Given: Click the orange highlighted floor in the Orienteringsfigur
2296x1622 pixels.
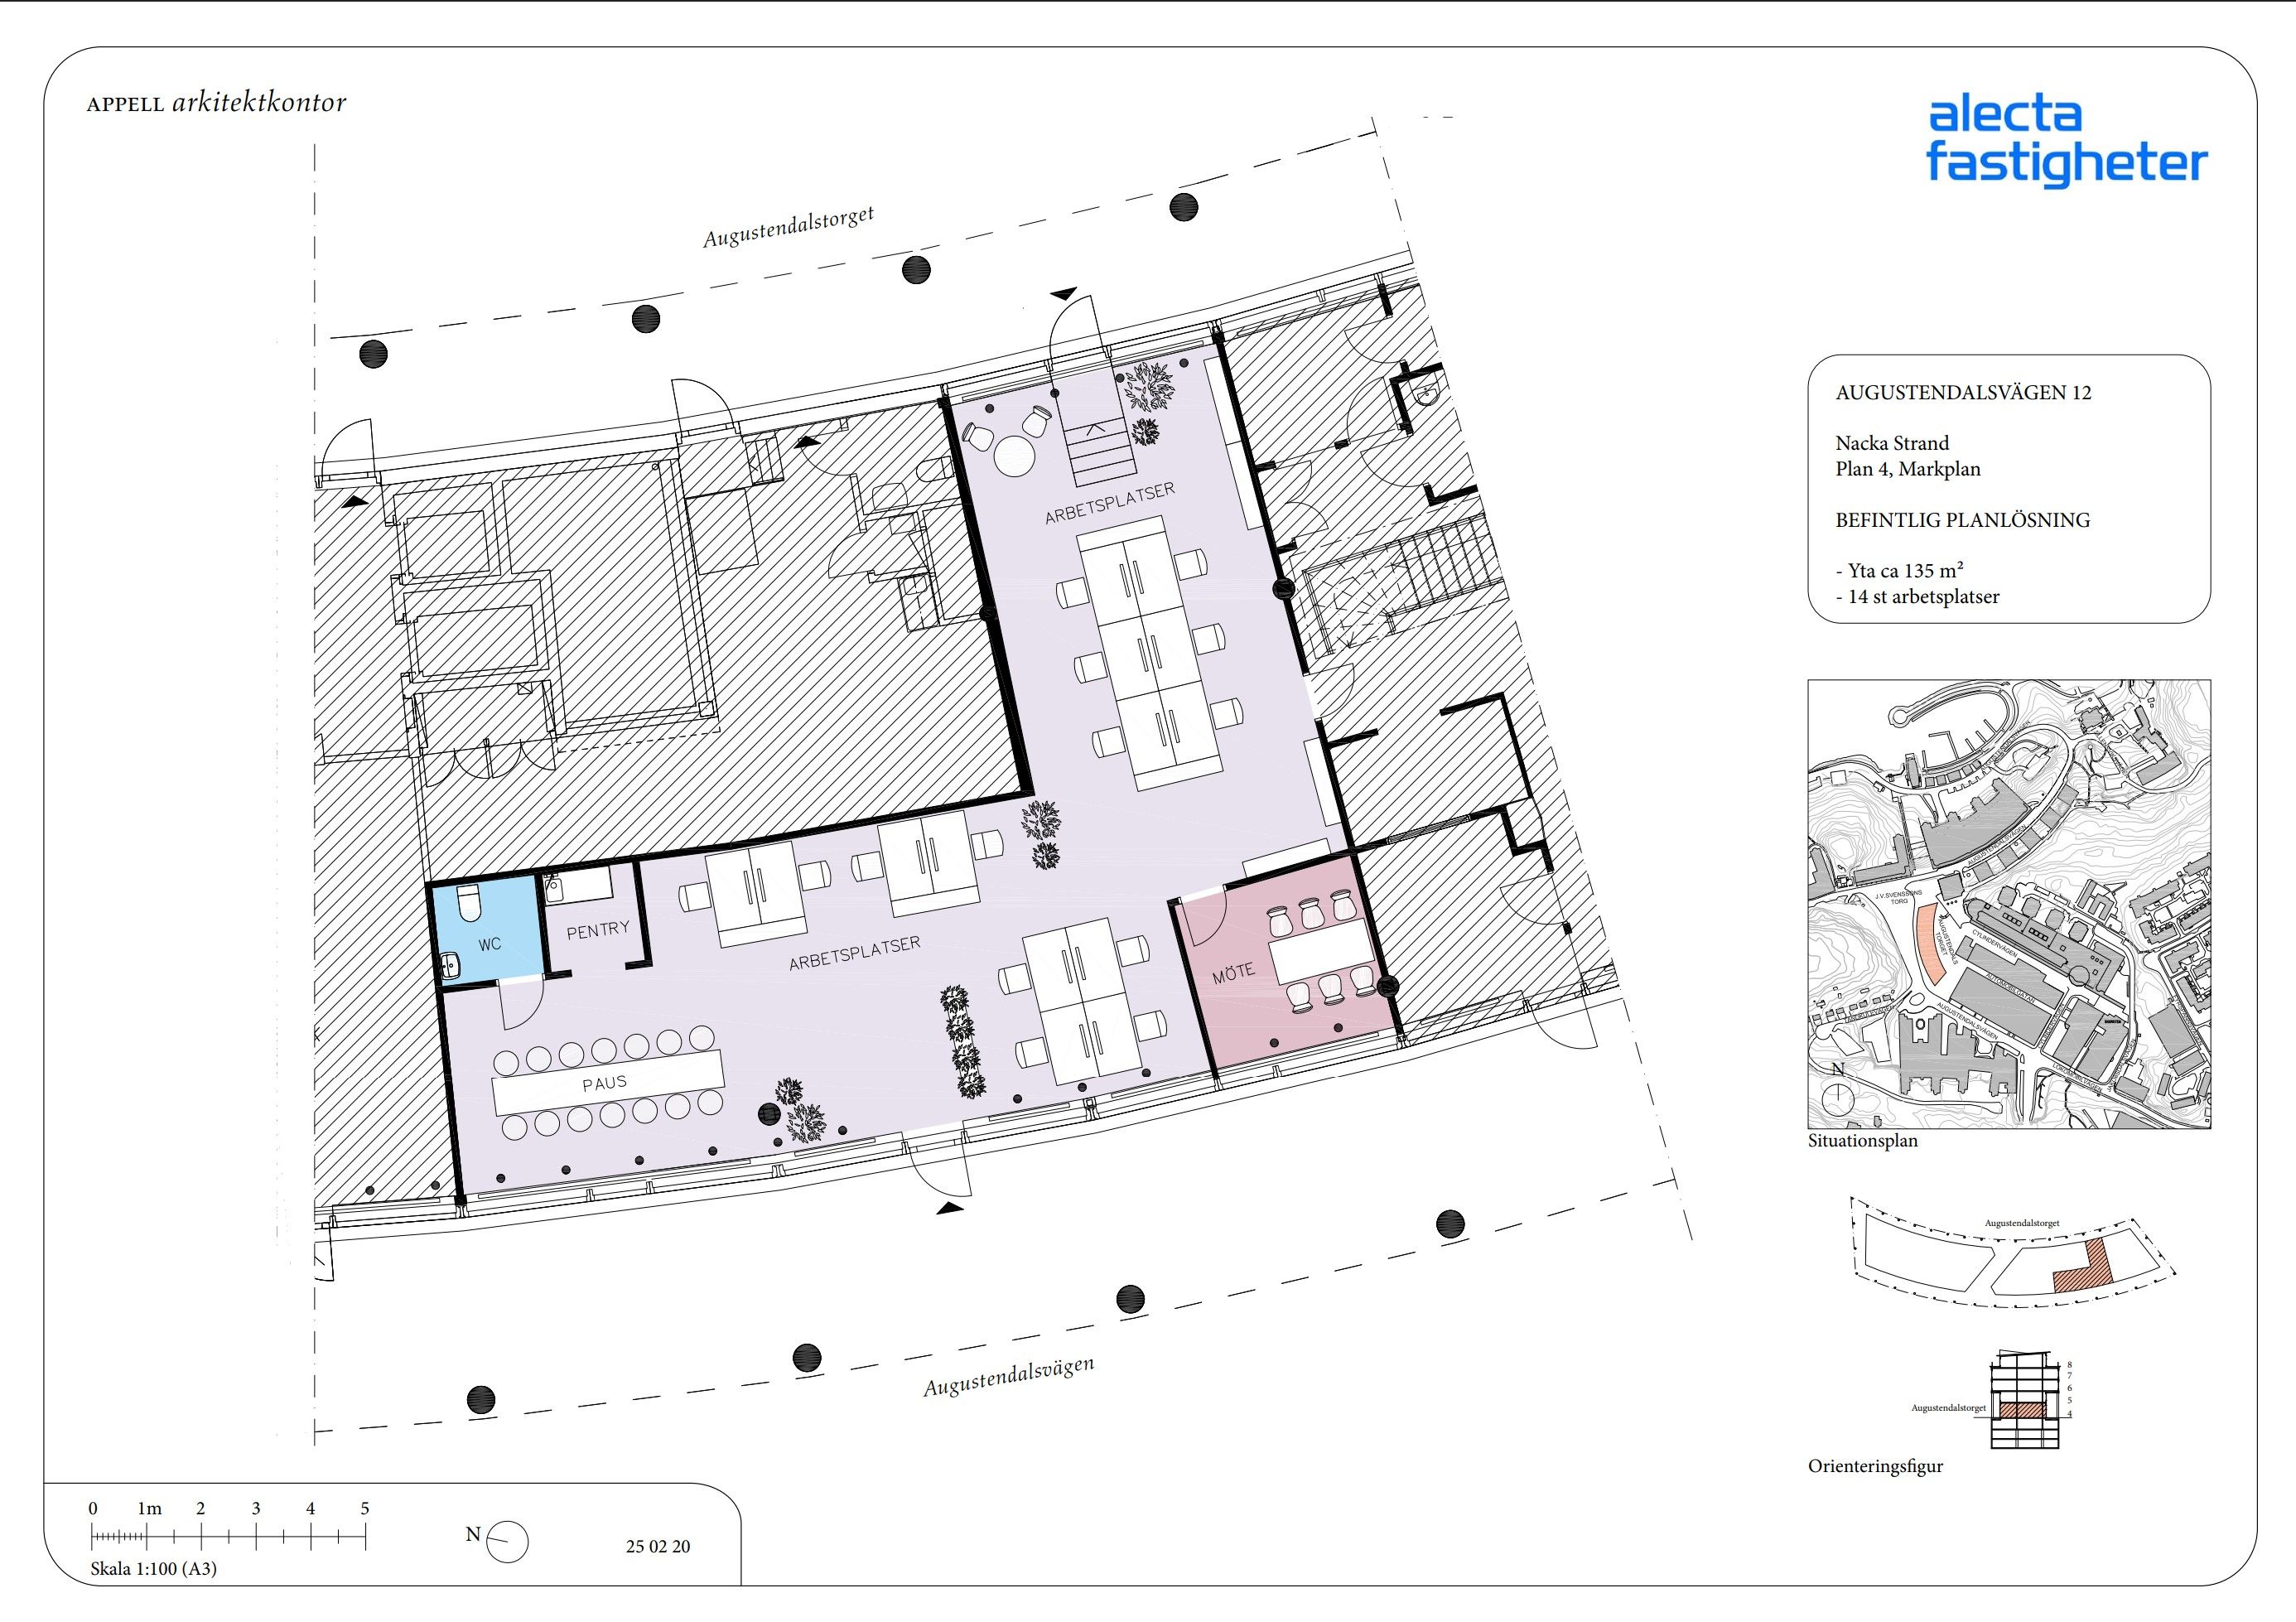Looking at the screenshot, I should pos(2023,1410).
